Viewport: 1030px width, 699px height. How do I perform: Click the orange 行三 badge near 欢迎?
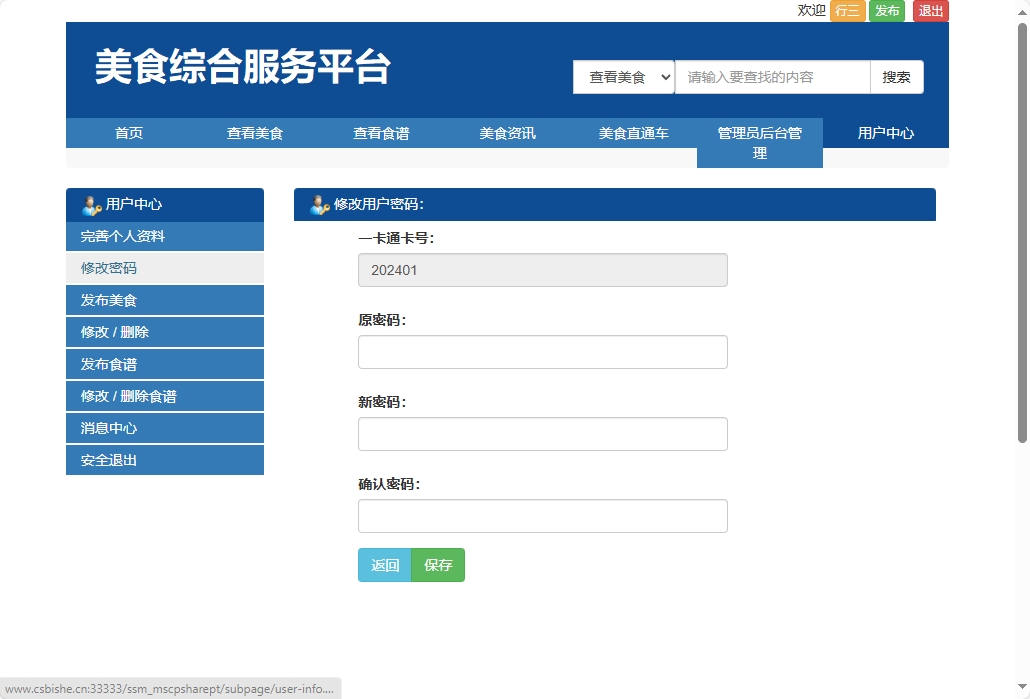pos(847,10)
